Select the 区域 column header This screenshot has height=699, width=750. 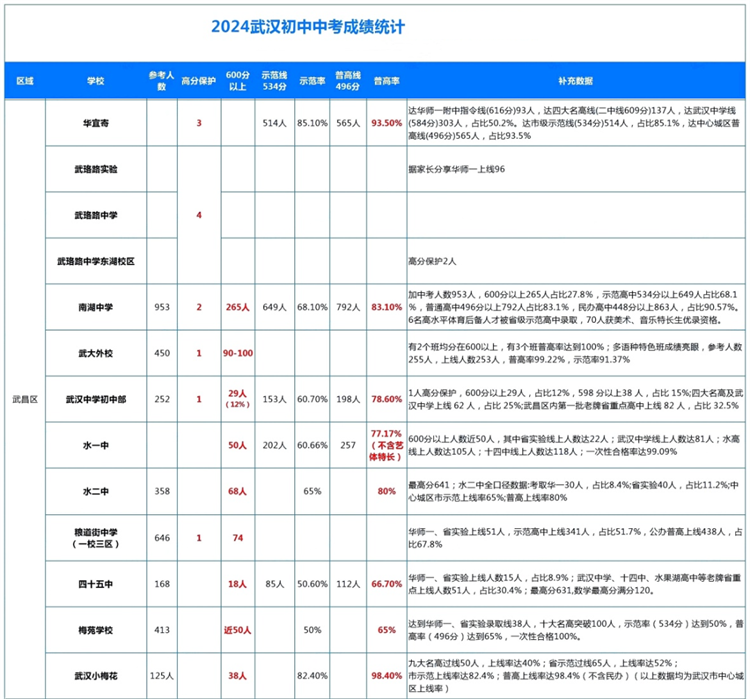pos(25,81)
